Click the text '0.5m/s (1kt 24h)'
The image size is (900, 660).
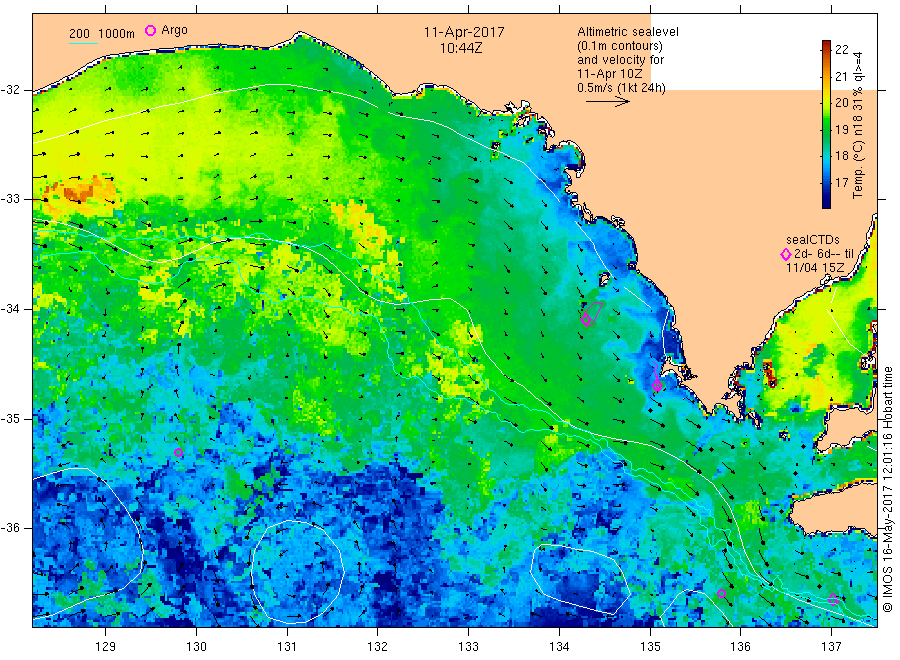[x=621, y=88]
